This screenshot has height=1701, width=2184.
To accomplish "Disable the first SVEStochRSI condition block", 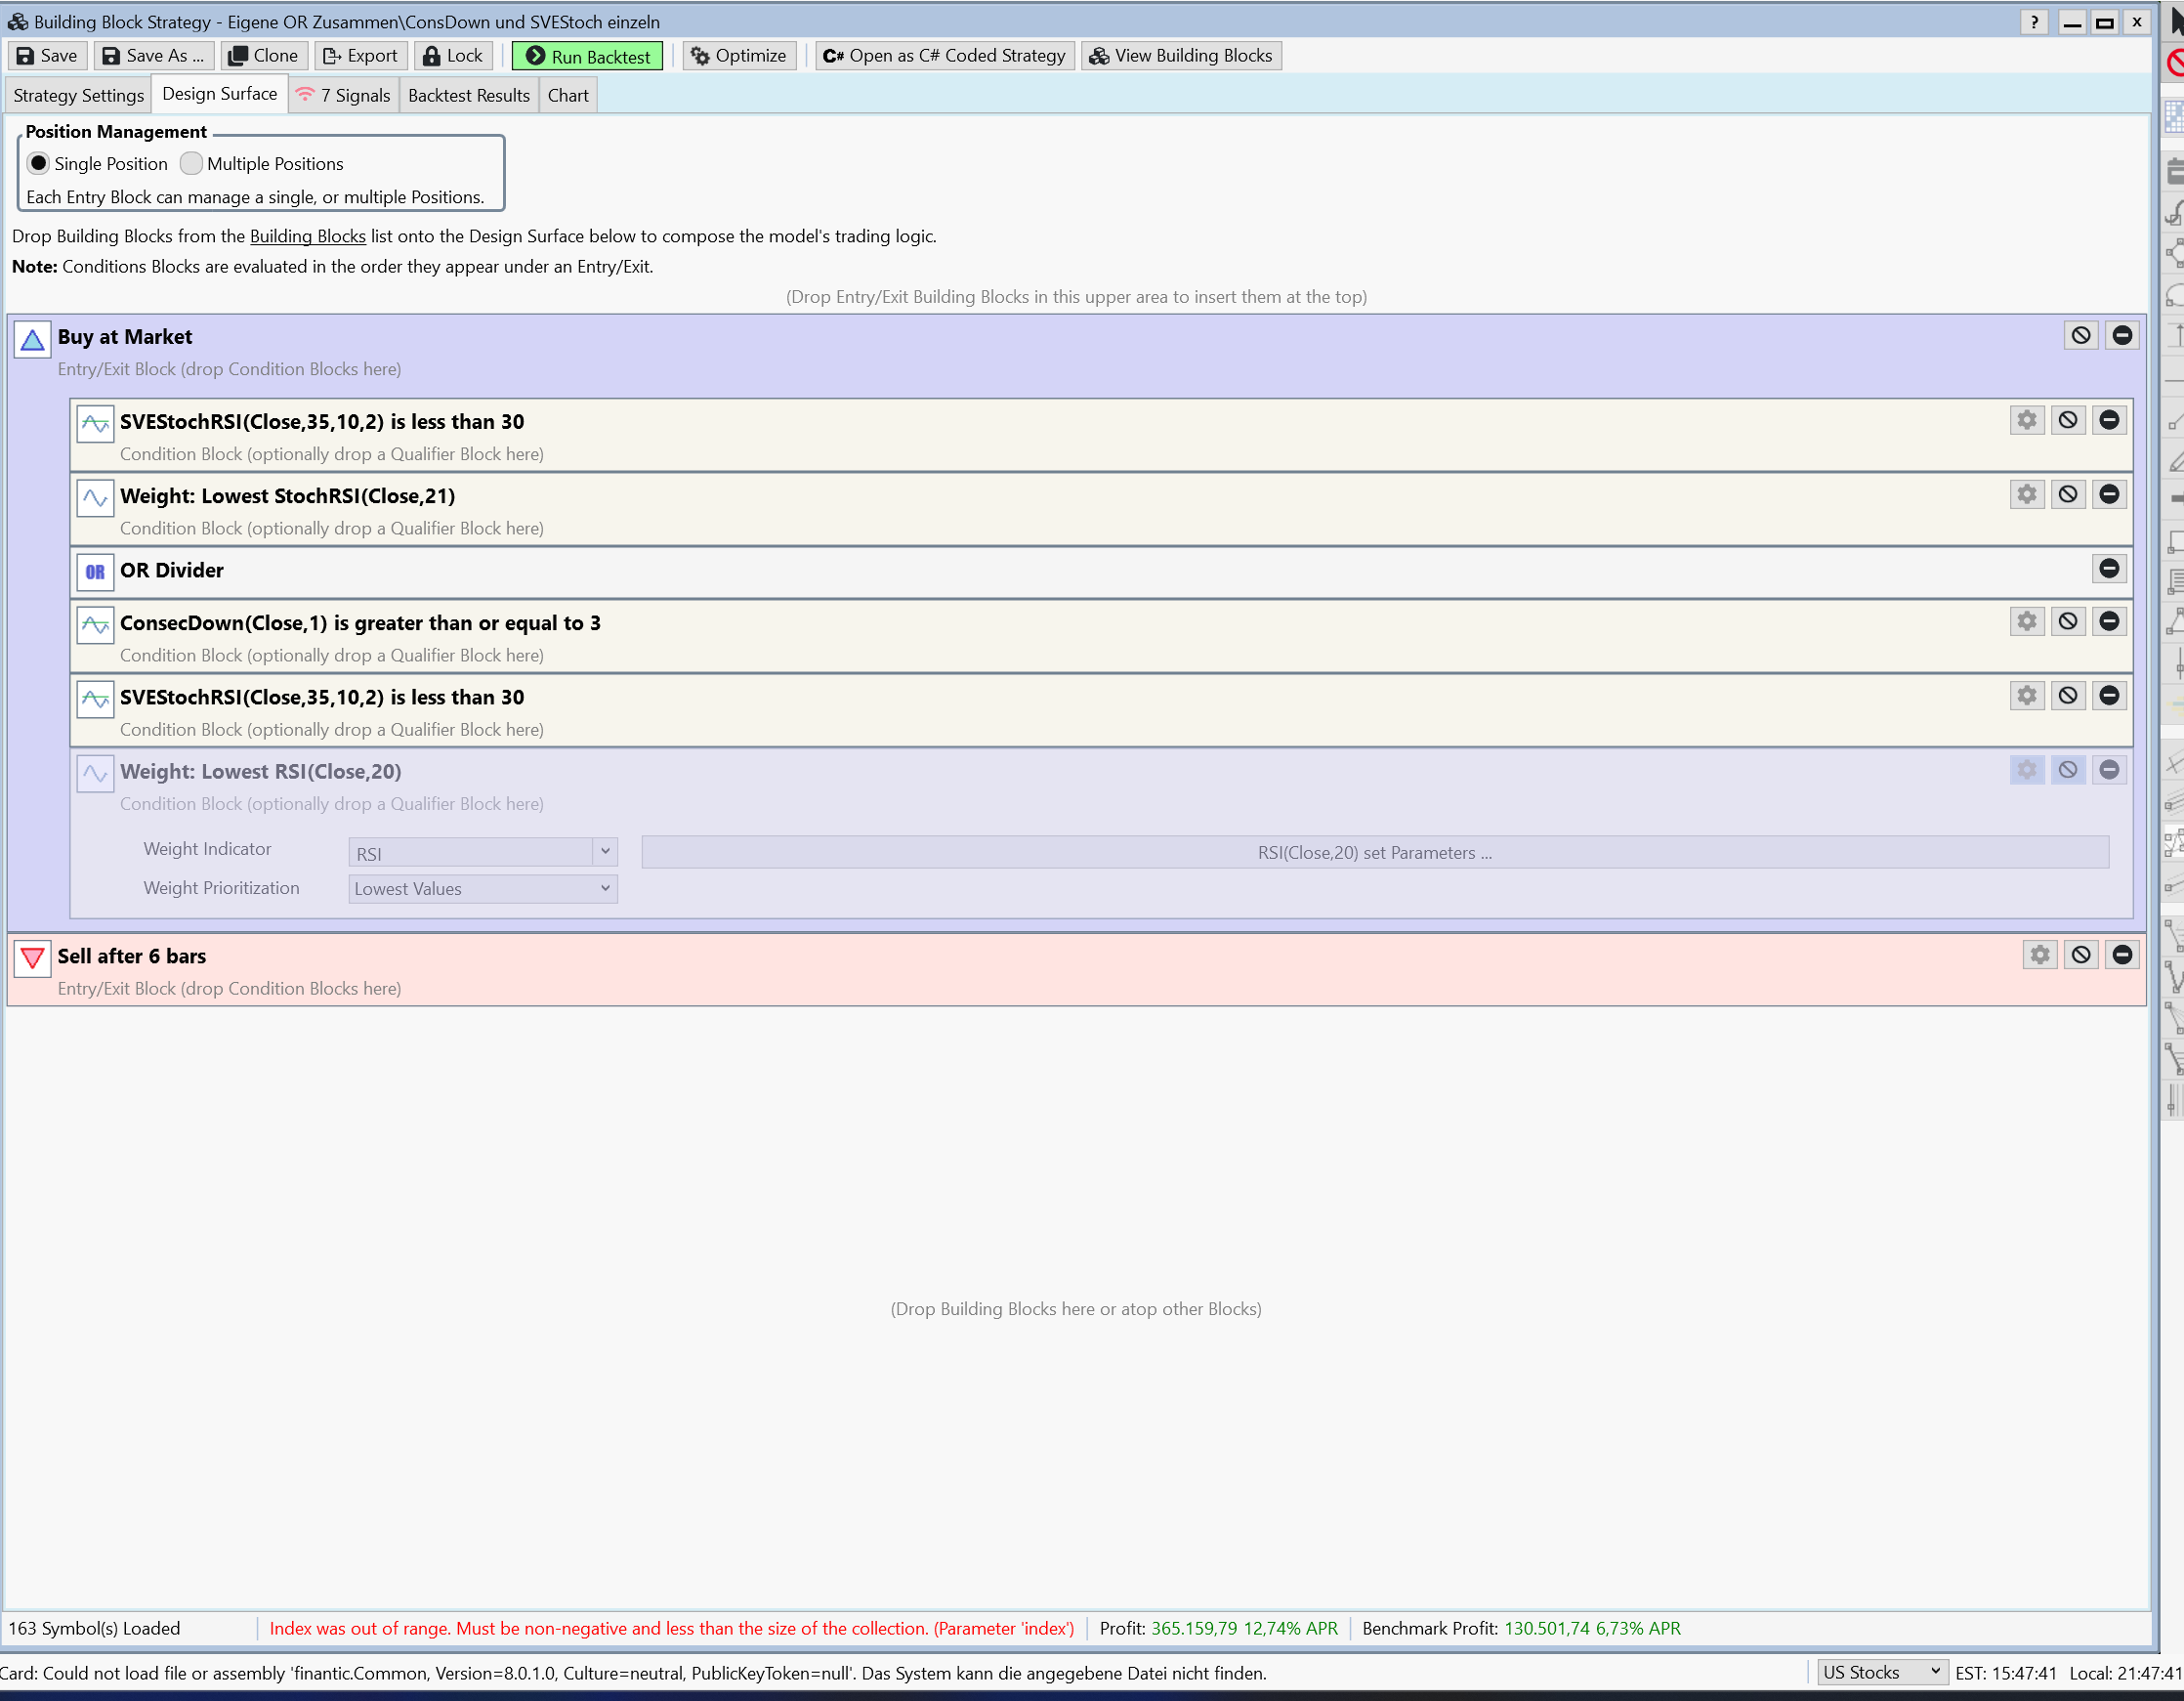I will 2067,420.
